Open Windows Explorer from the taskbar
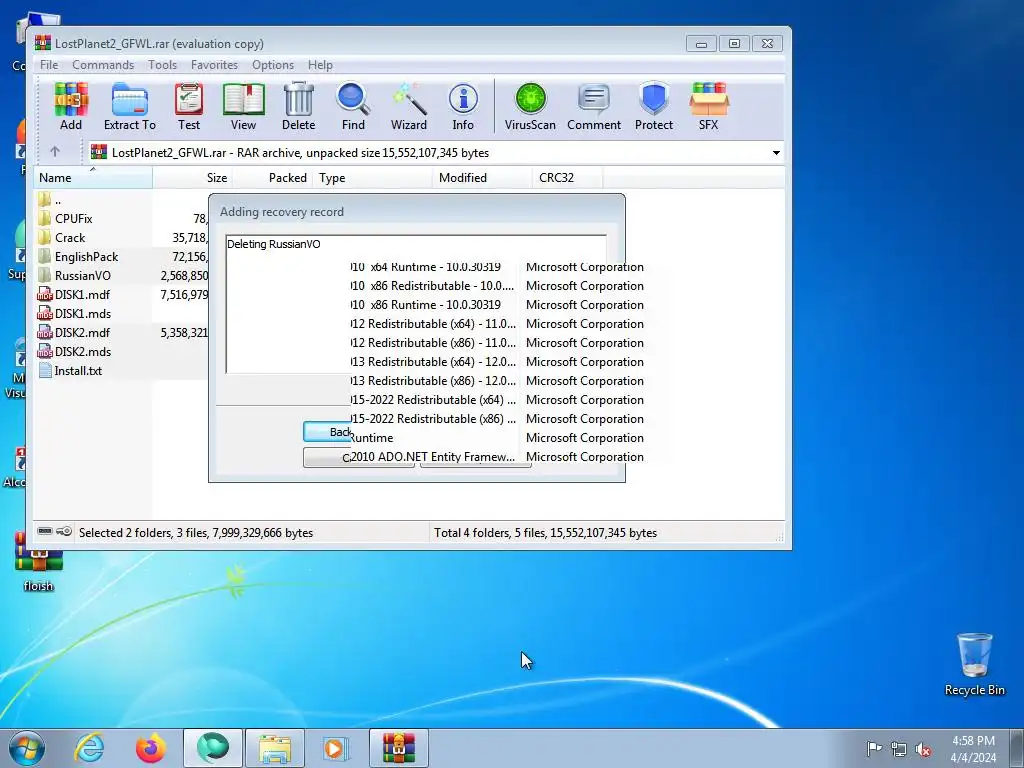 click(274, 748)
